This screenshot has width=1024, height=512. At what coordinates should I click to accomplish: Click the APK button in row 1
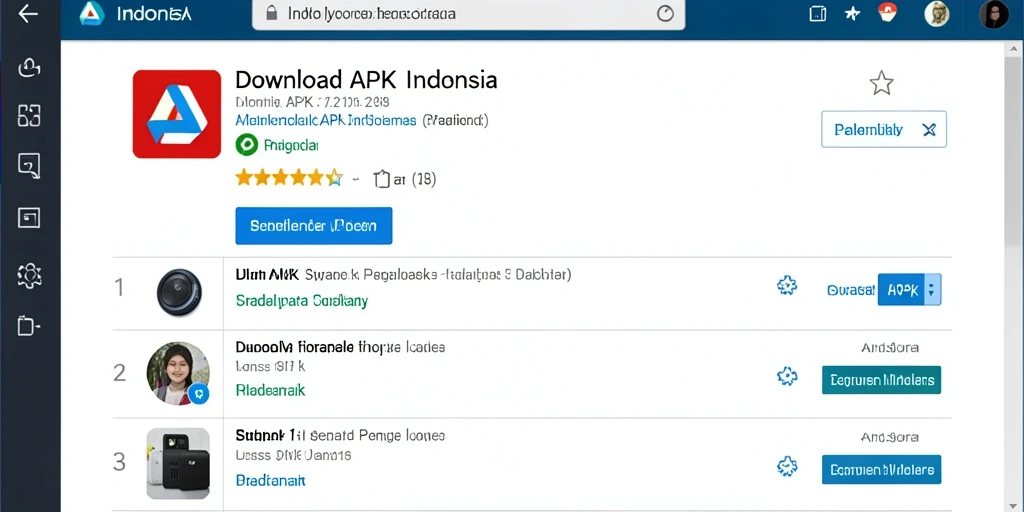coord(902,289)
